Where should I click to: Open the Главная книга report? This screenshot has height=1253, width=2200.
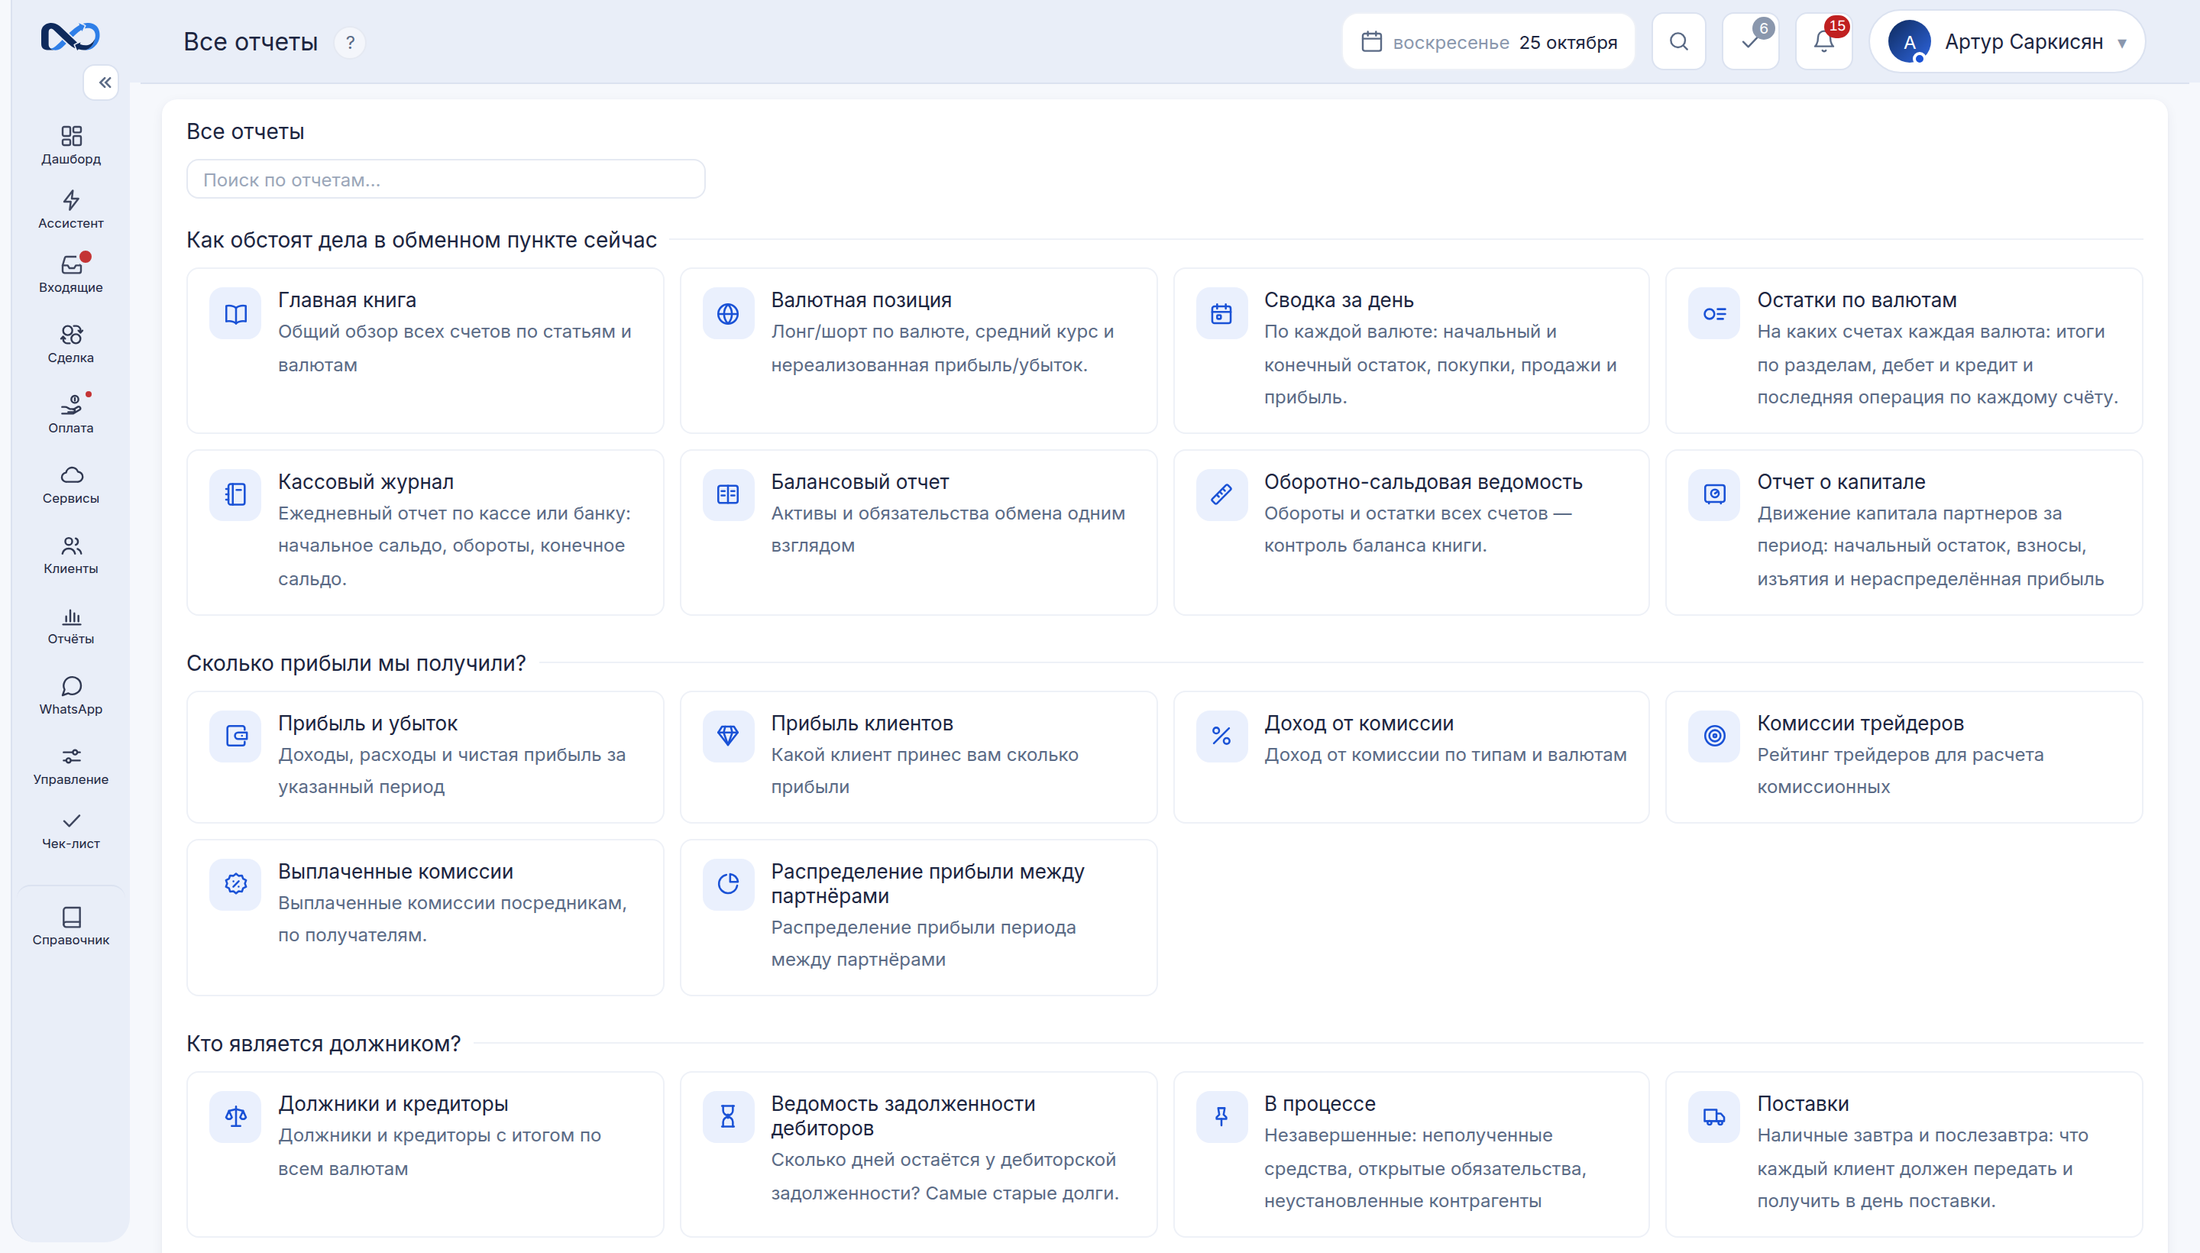425,350
